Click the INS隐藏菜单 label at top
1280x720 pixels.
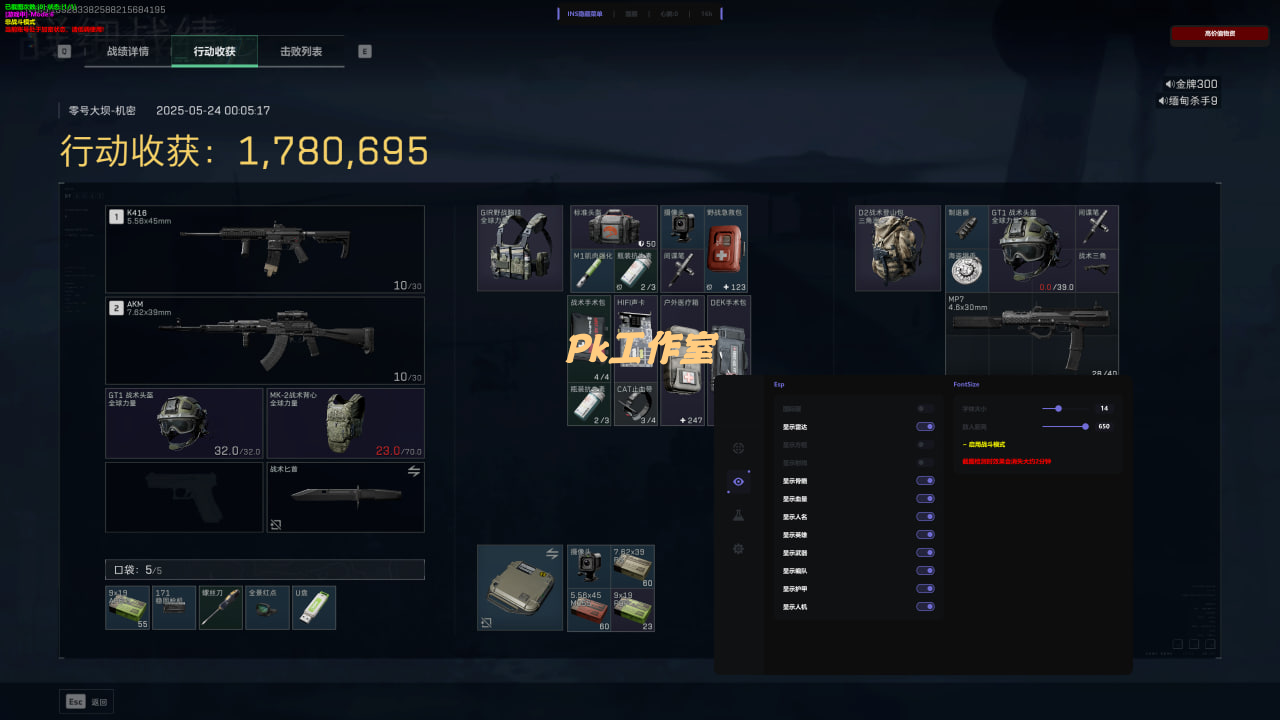point(585,14)
